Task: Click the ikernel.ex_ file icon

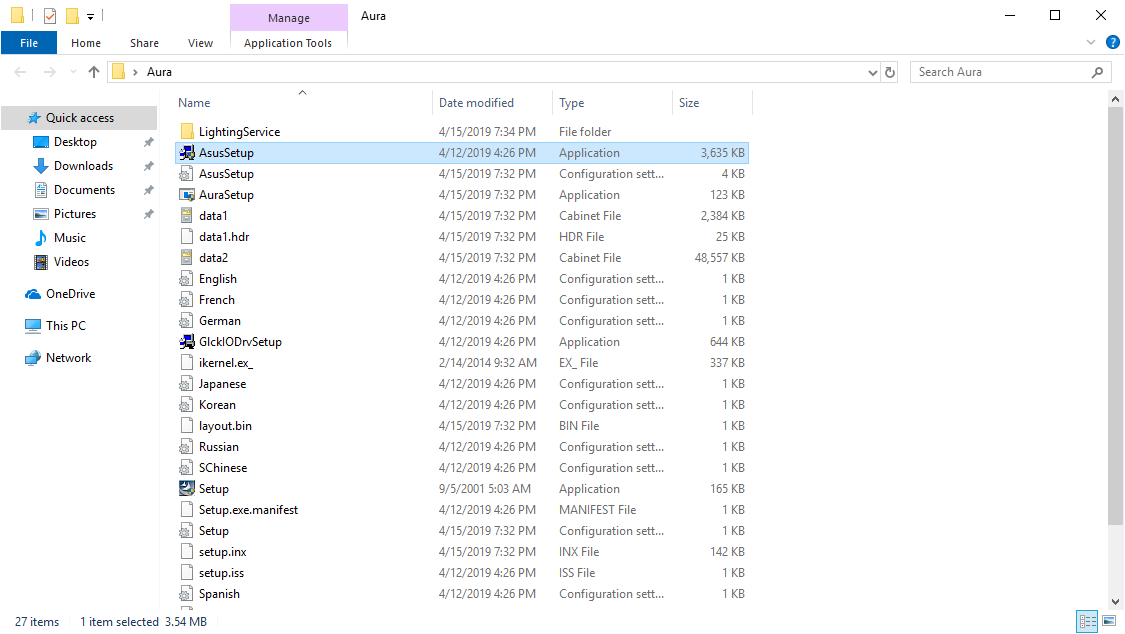Action: [187, 363]
